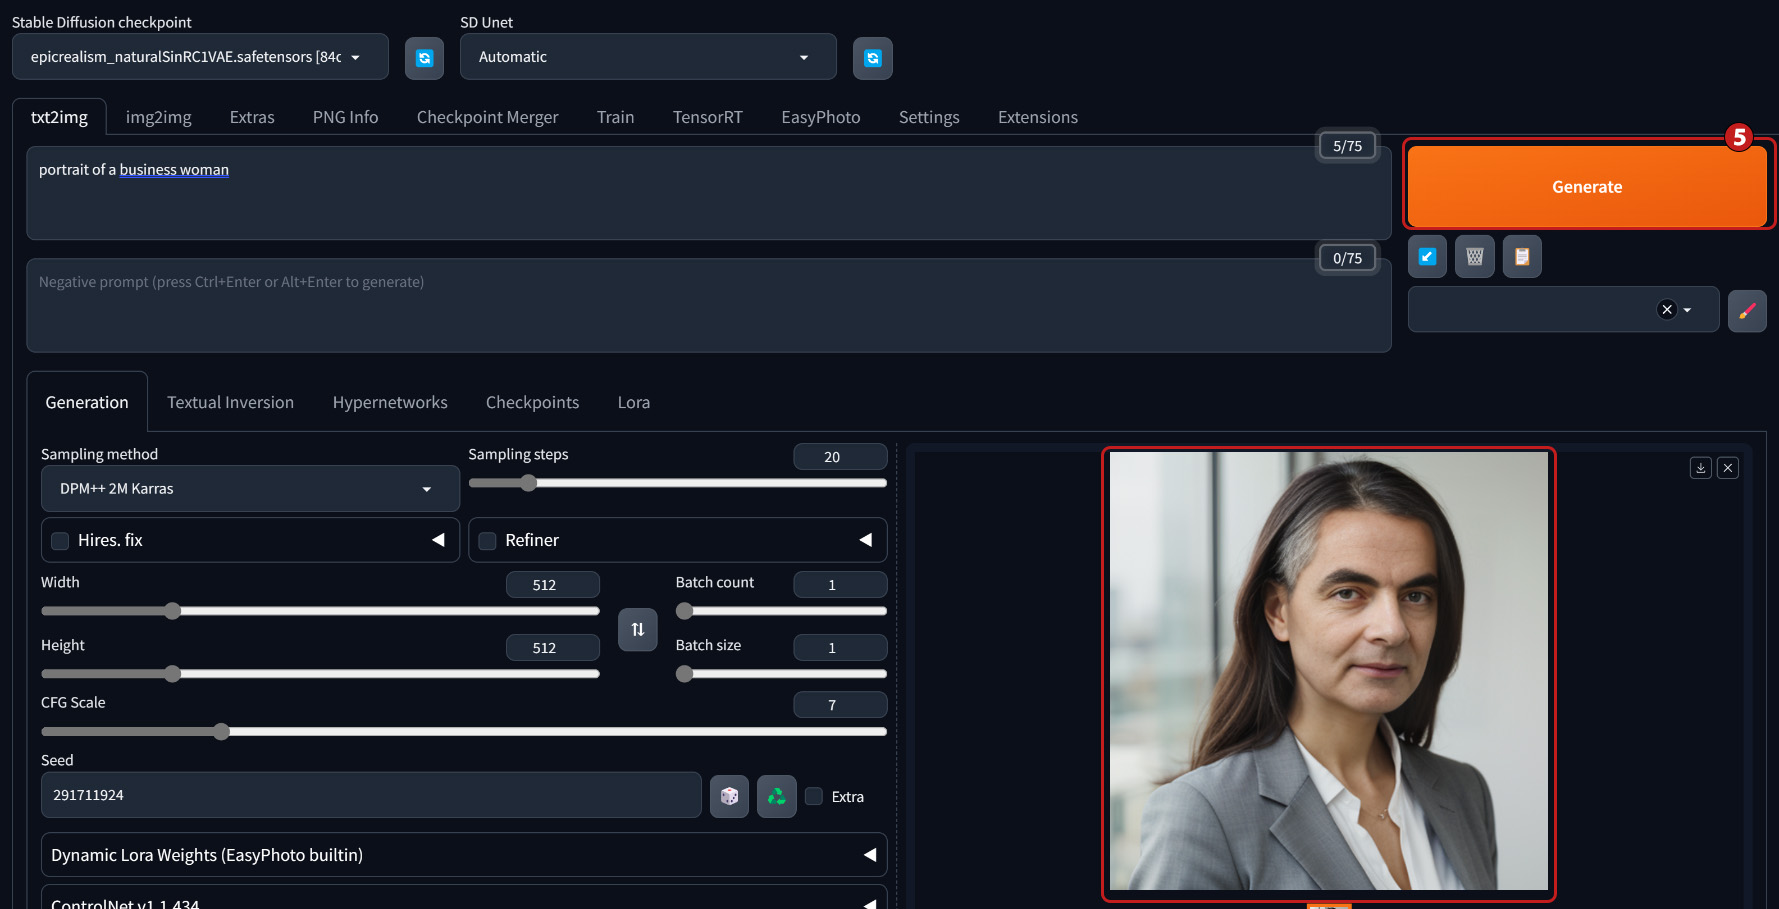Close the generated image preview

[1728, 468]
